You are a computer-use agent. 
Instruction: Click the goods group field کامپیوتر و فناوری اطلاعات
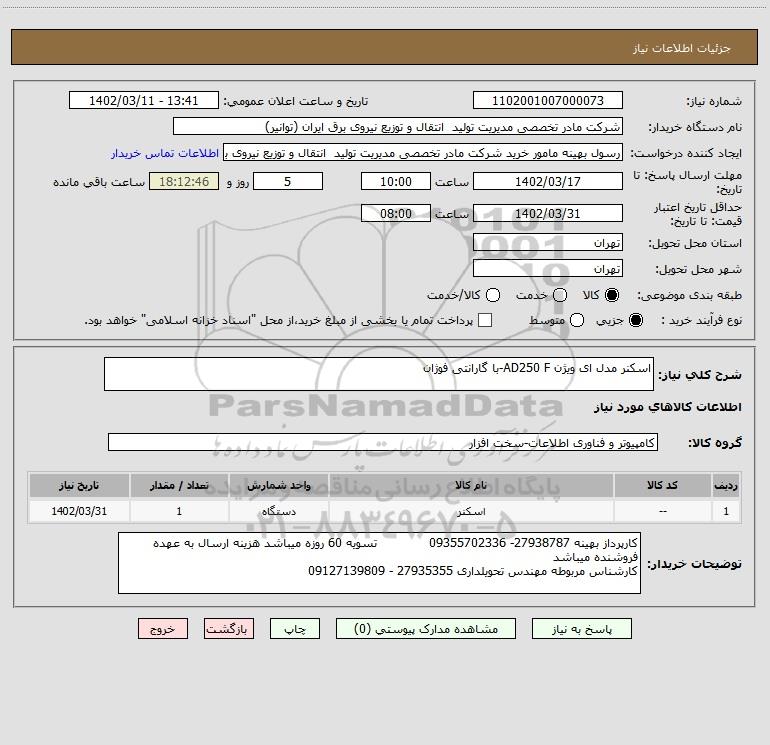(383, 442)
